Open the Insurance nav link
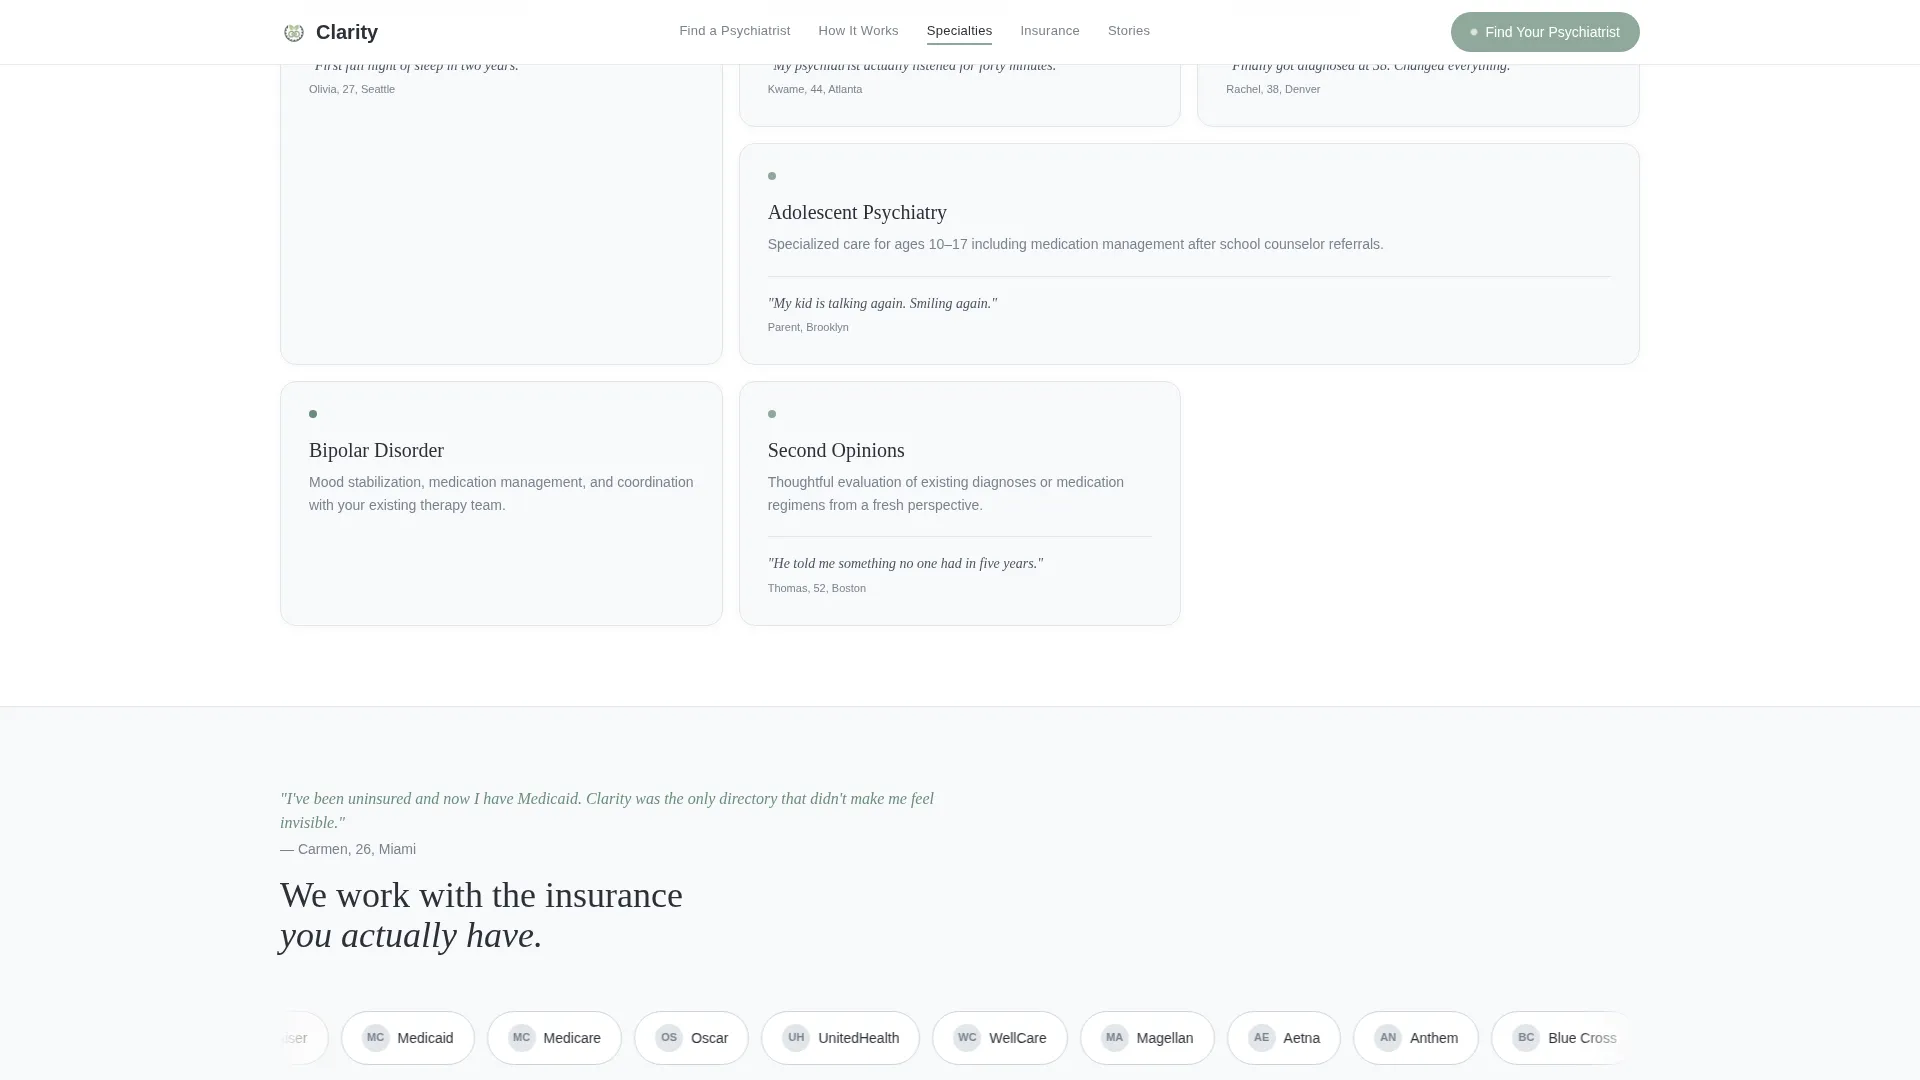Screen dimensions: 1920x1080 coord(1049,31)
